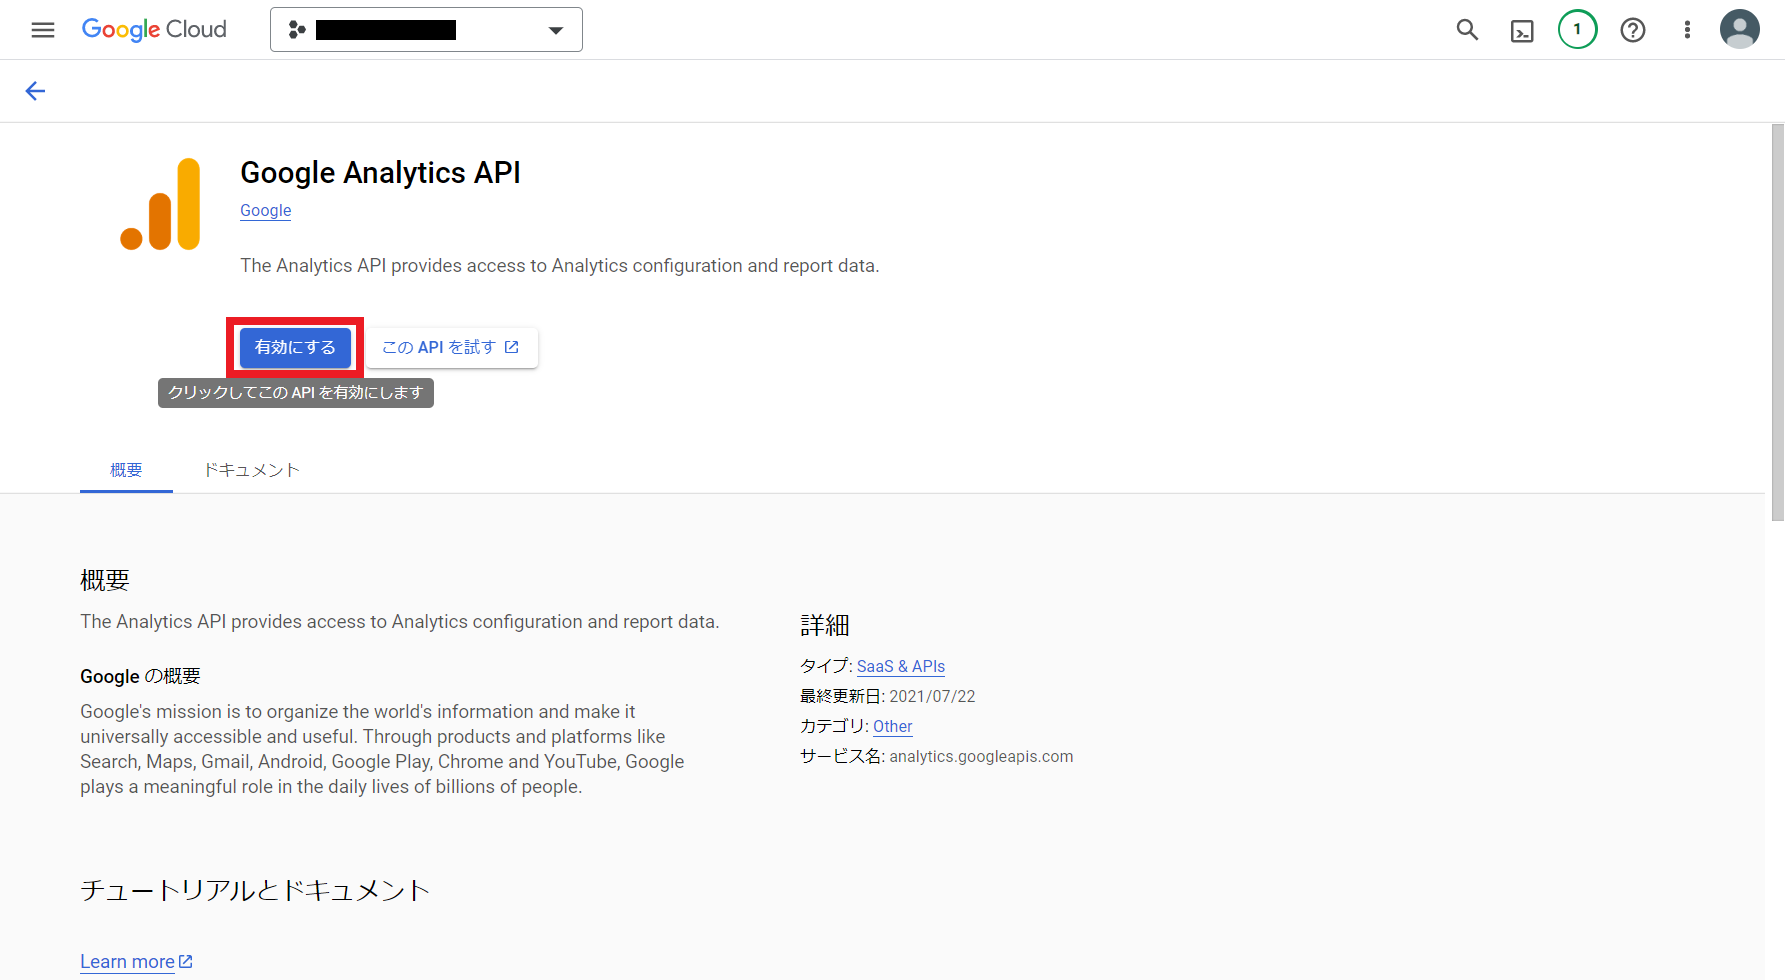Image resolution: width=1785 pixels, height=980 pixels.
Task: Open the Other category link
Action: pyautogui.click(x=893, y=727)
